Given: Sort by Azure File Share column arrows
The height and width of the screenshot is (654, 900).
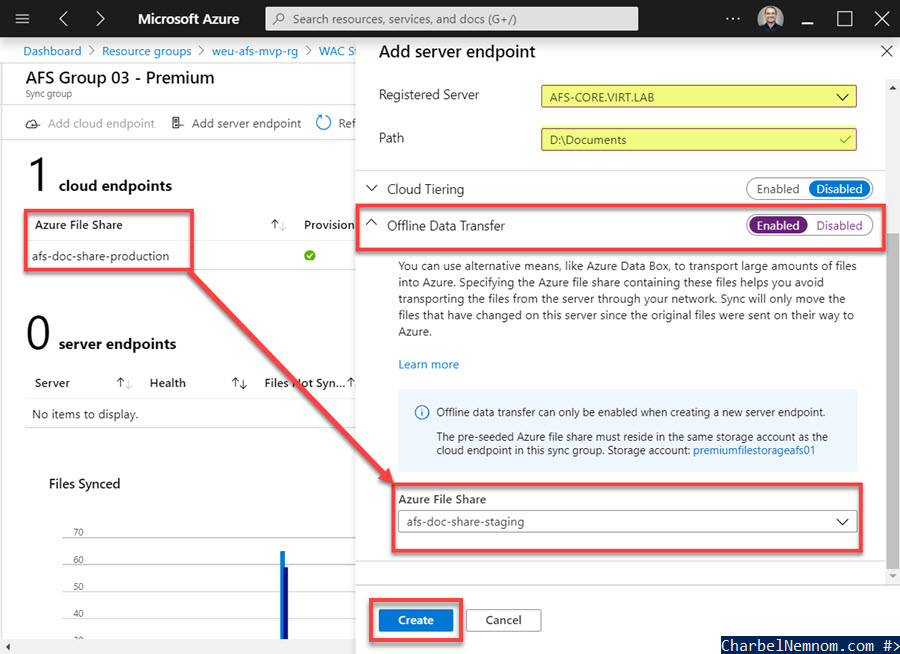Looking at the screenshot, I should point(278,225).
